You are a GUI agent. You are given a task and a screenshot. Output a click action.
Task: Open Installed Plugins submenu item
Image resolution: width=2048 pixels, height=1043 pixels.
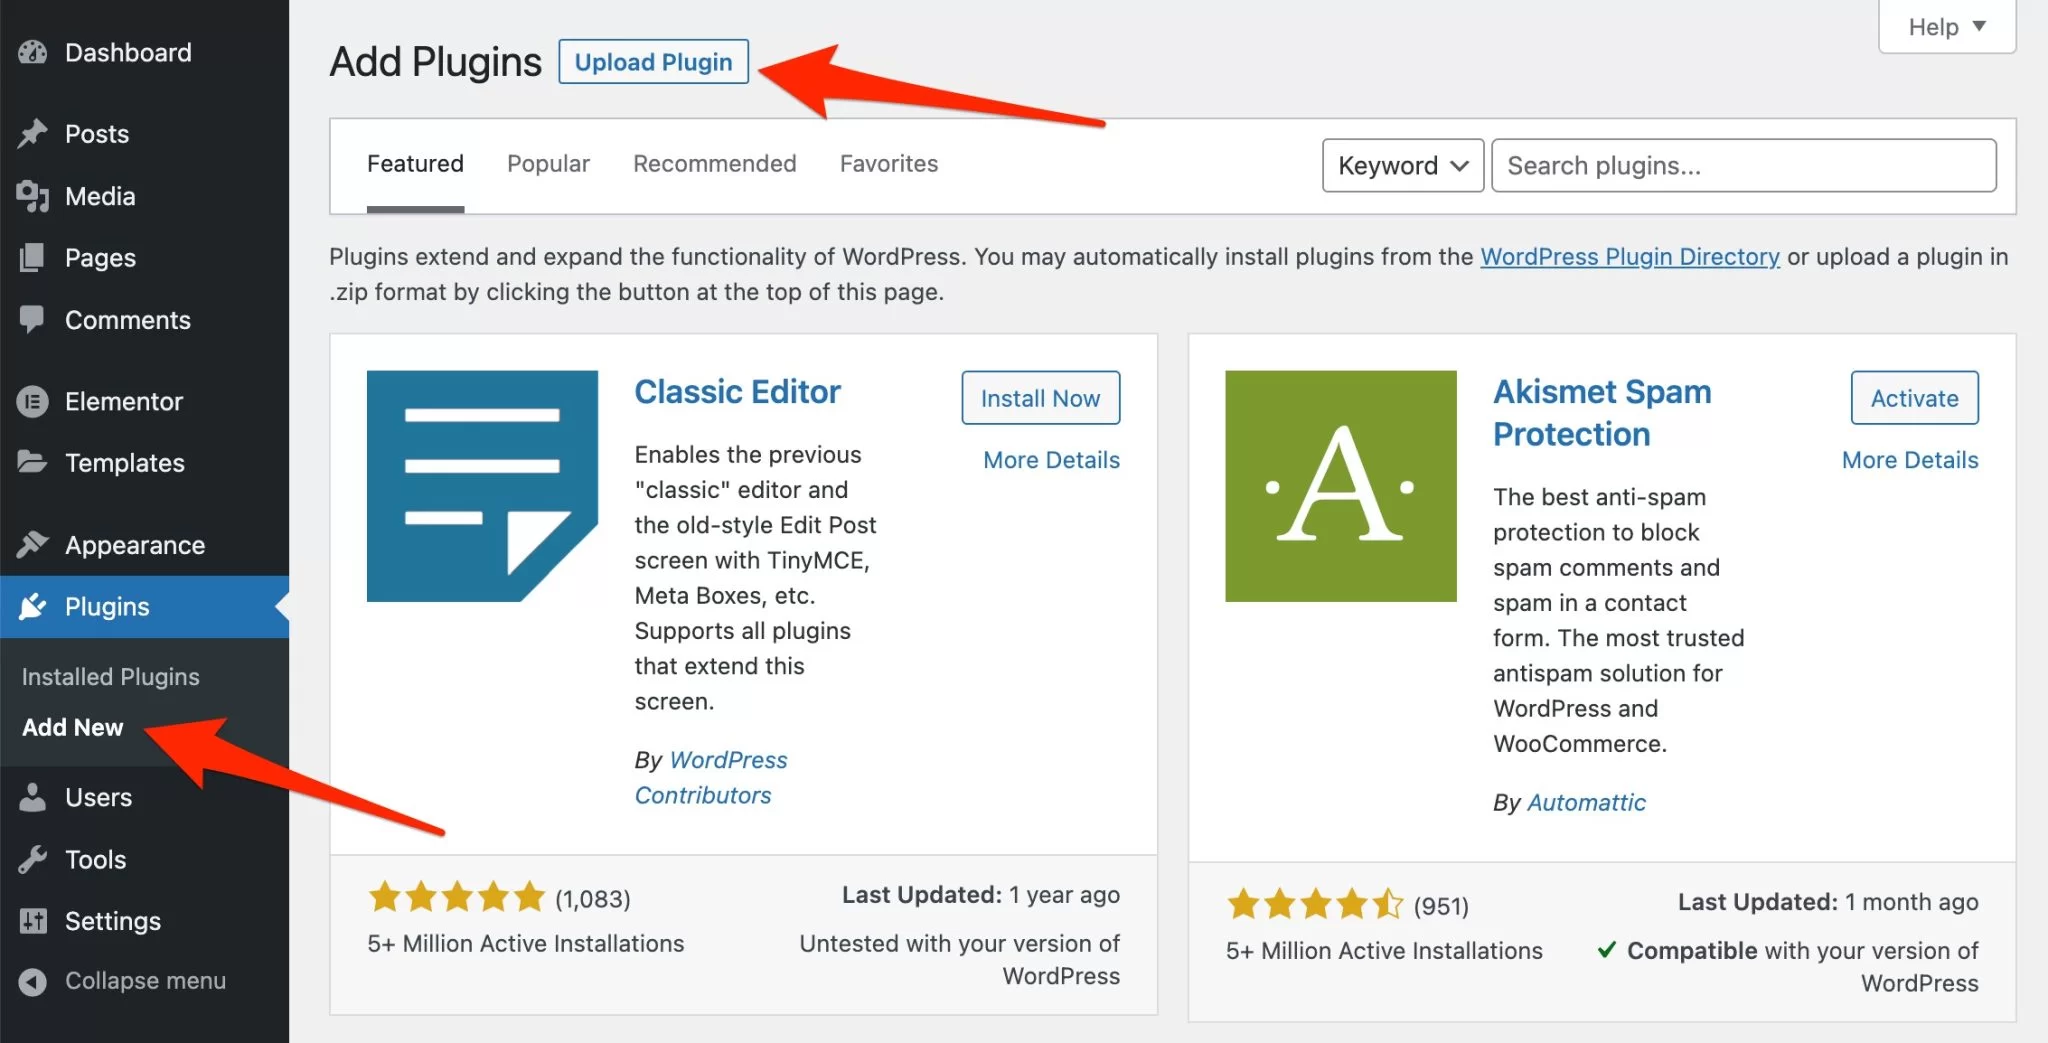pos(111,677)
